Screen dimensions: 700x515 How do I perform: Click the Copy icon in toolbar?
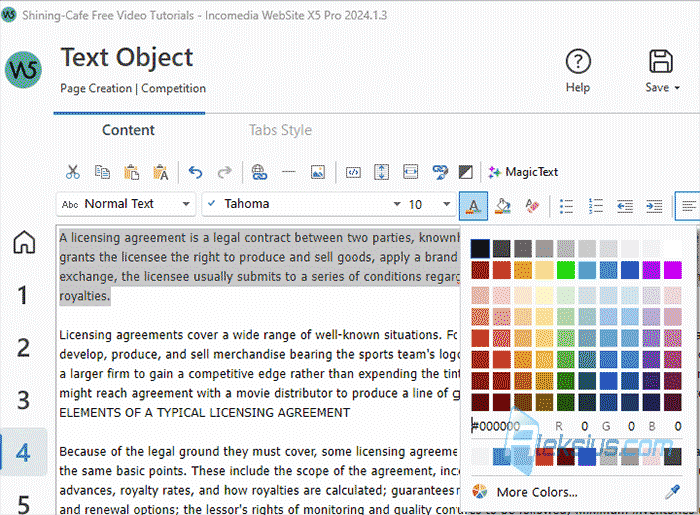click(102, 172)
